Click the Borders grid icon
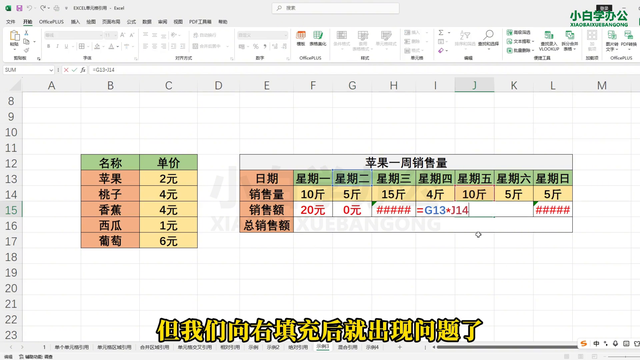 (82, 47)
